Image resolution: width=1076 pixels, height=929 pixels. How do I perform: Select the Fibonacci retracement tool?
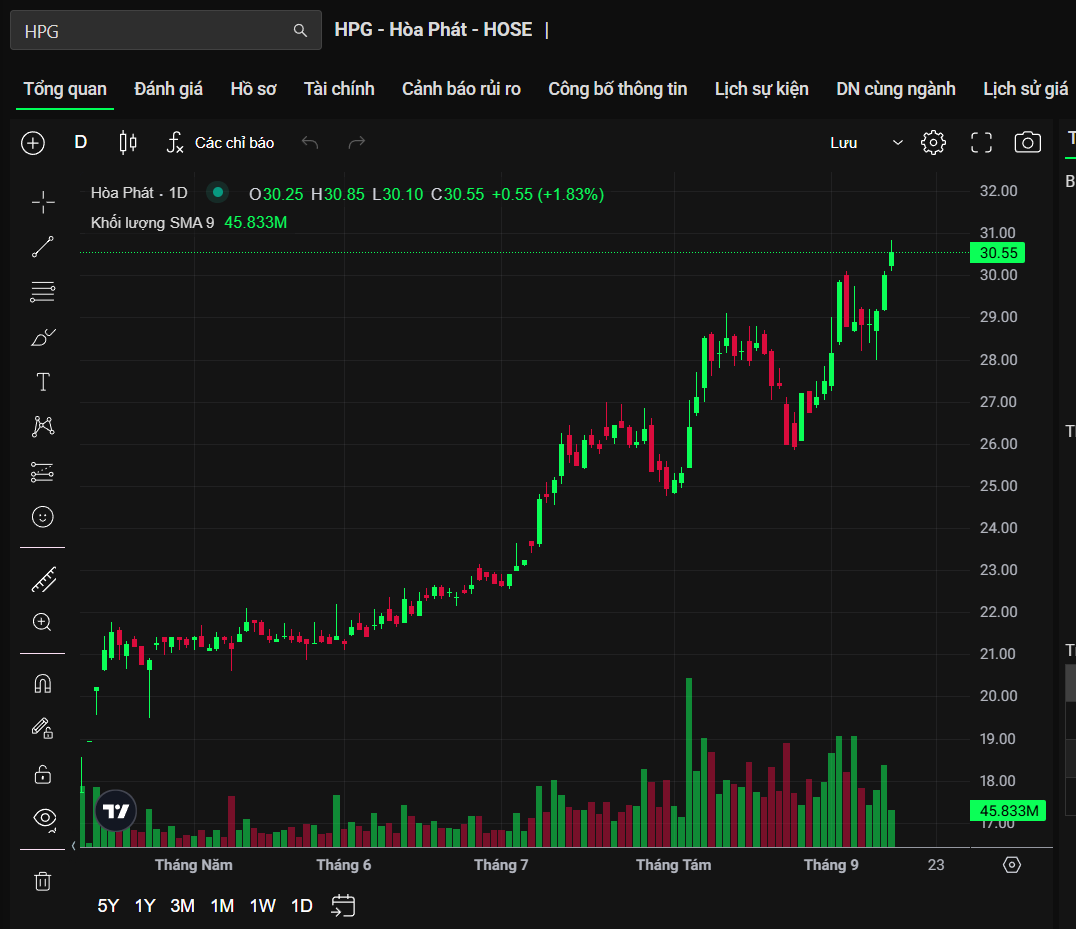click(x=43, y=292)
